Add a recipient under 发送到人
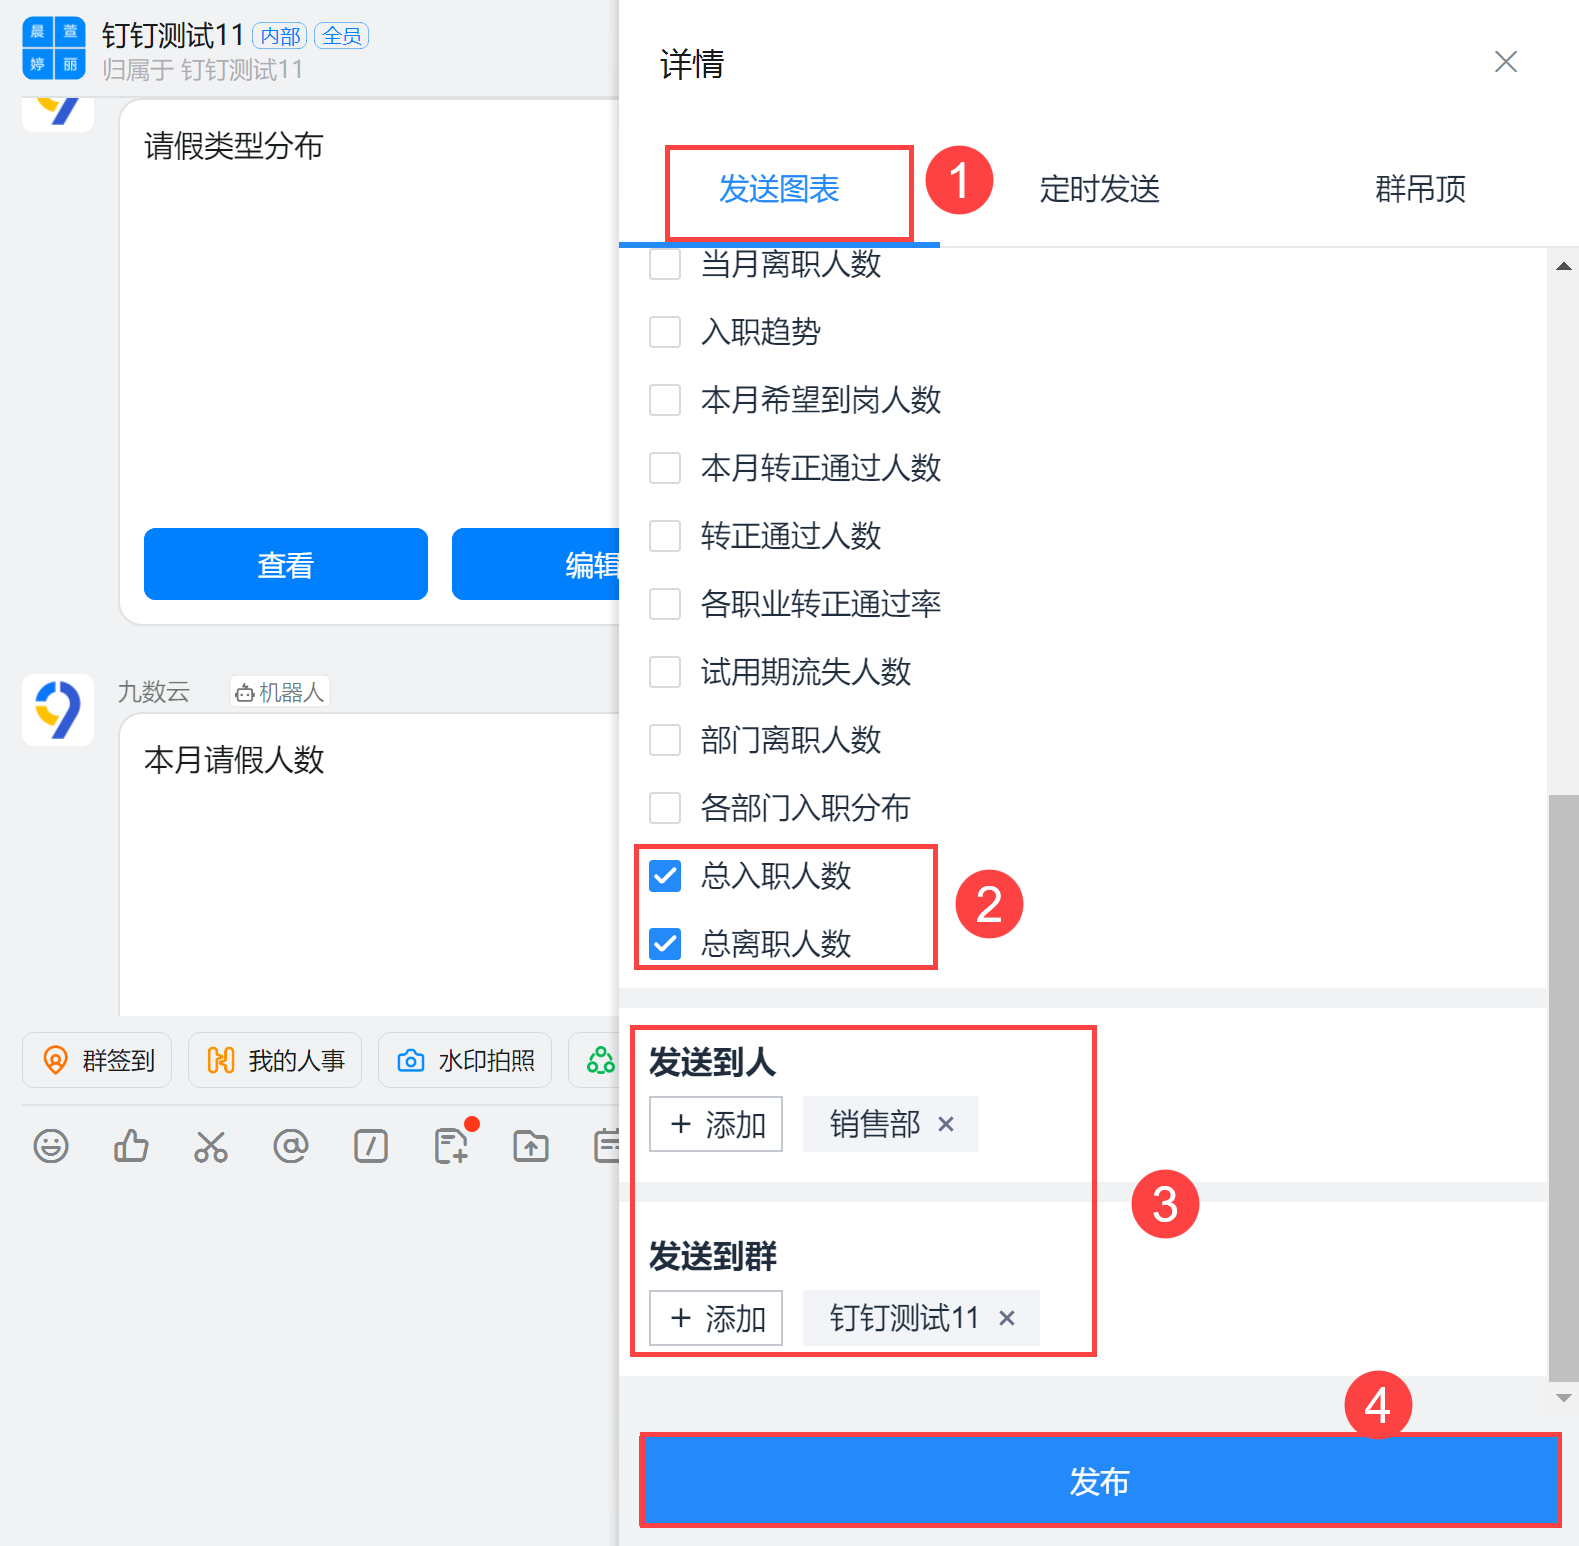Screen dimensions: 1579x1546 [x=716, y=1124]
